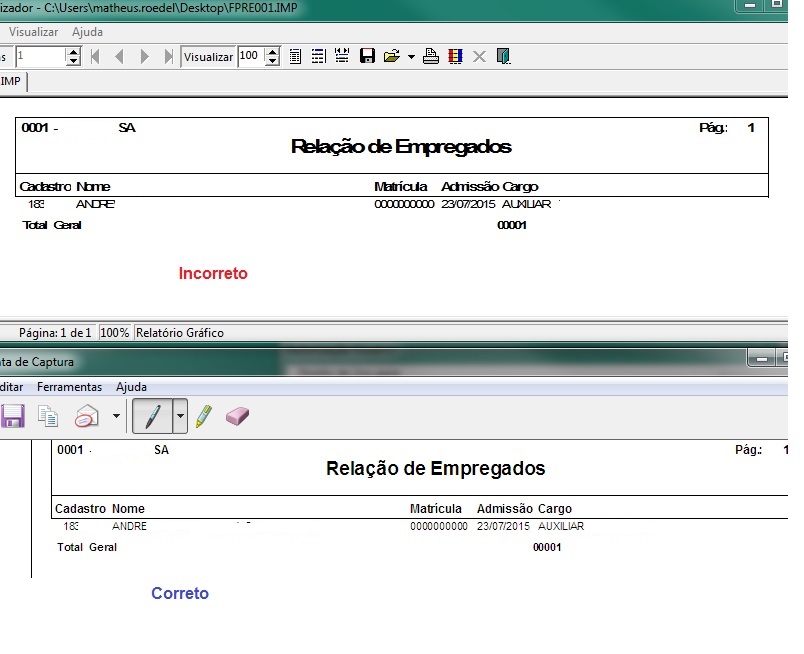Click the open folder icon

[x=392, y=56]
